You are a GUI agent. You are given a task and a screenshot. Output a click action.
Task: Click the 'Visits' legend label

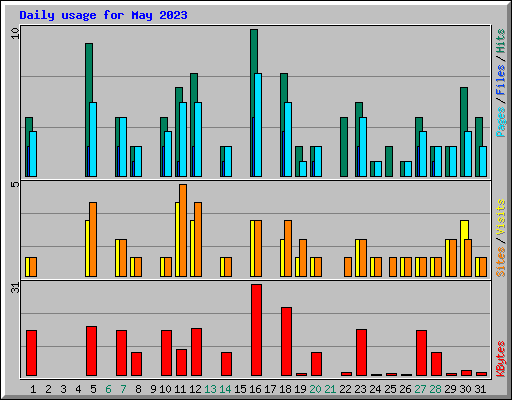[501, 217]
